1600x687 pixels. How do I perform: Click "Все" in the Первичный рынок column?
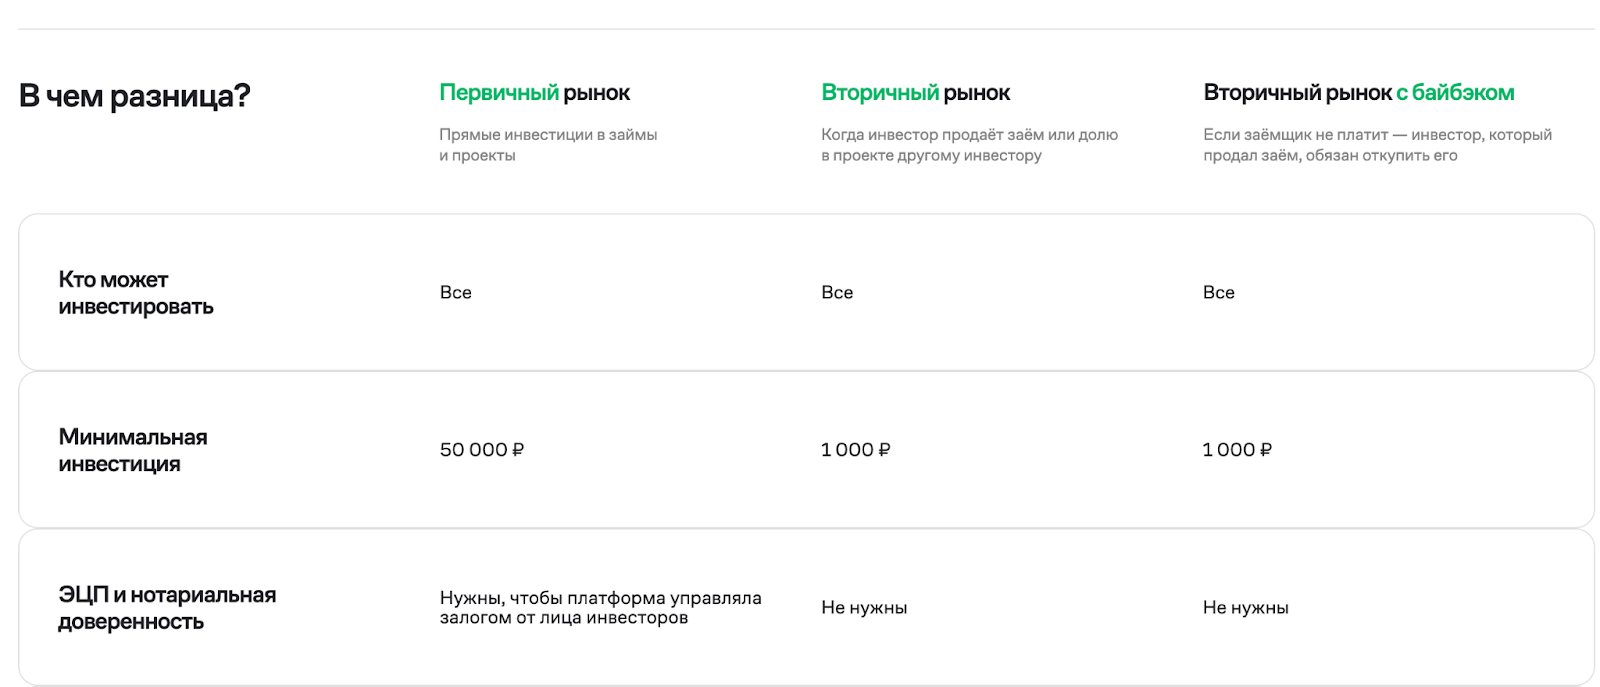click(x=456, y=293)
